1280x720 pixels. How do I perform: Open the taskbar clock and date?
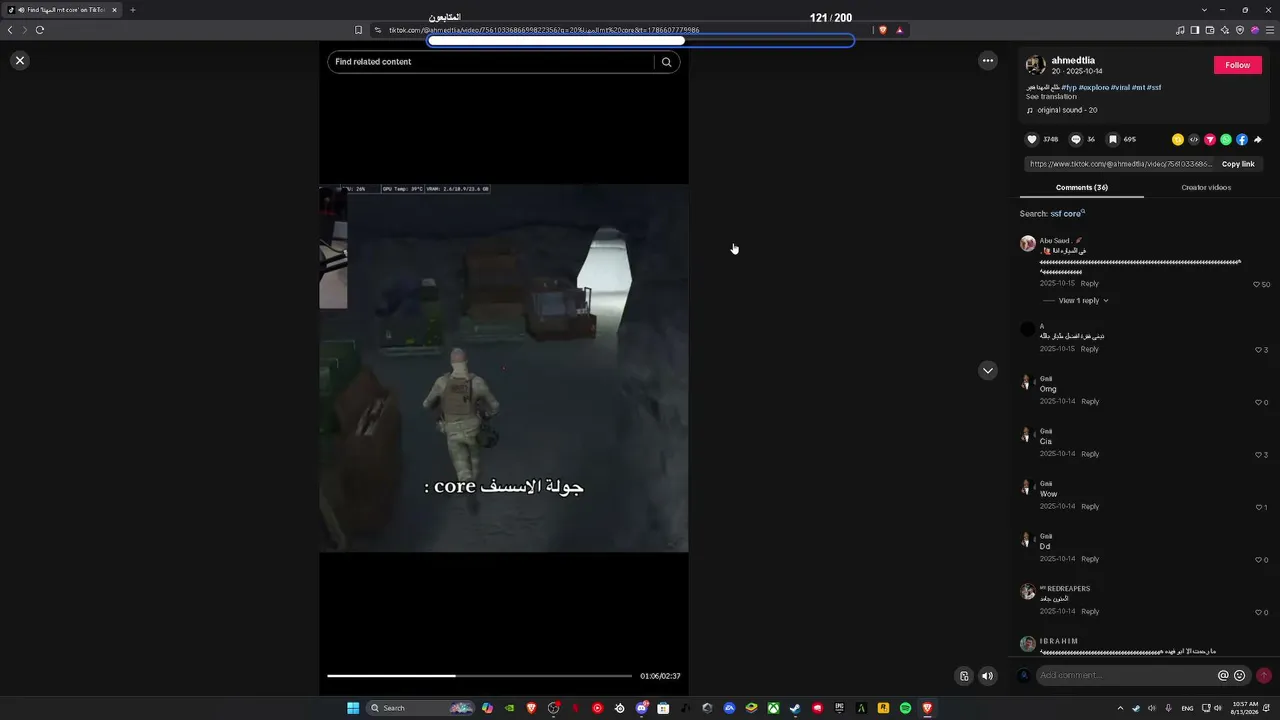click(x=1245, y=708)
